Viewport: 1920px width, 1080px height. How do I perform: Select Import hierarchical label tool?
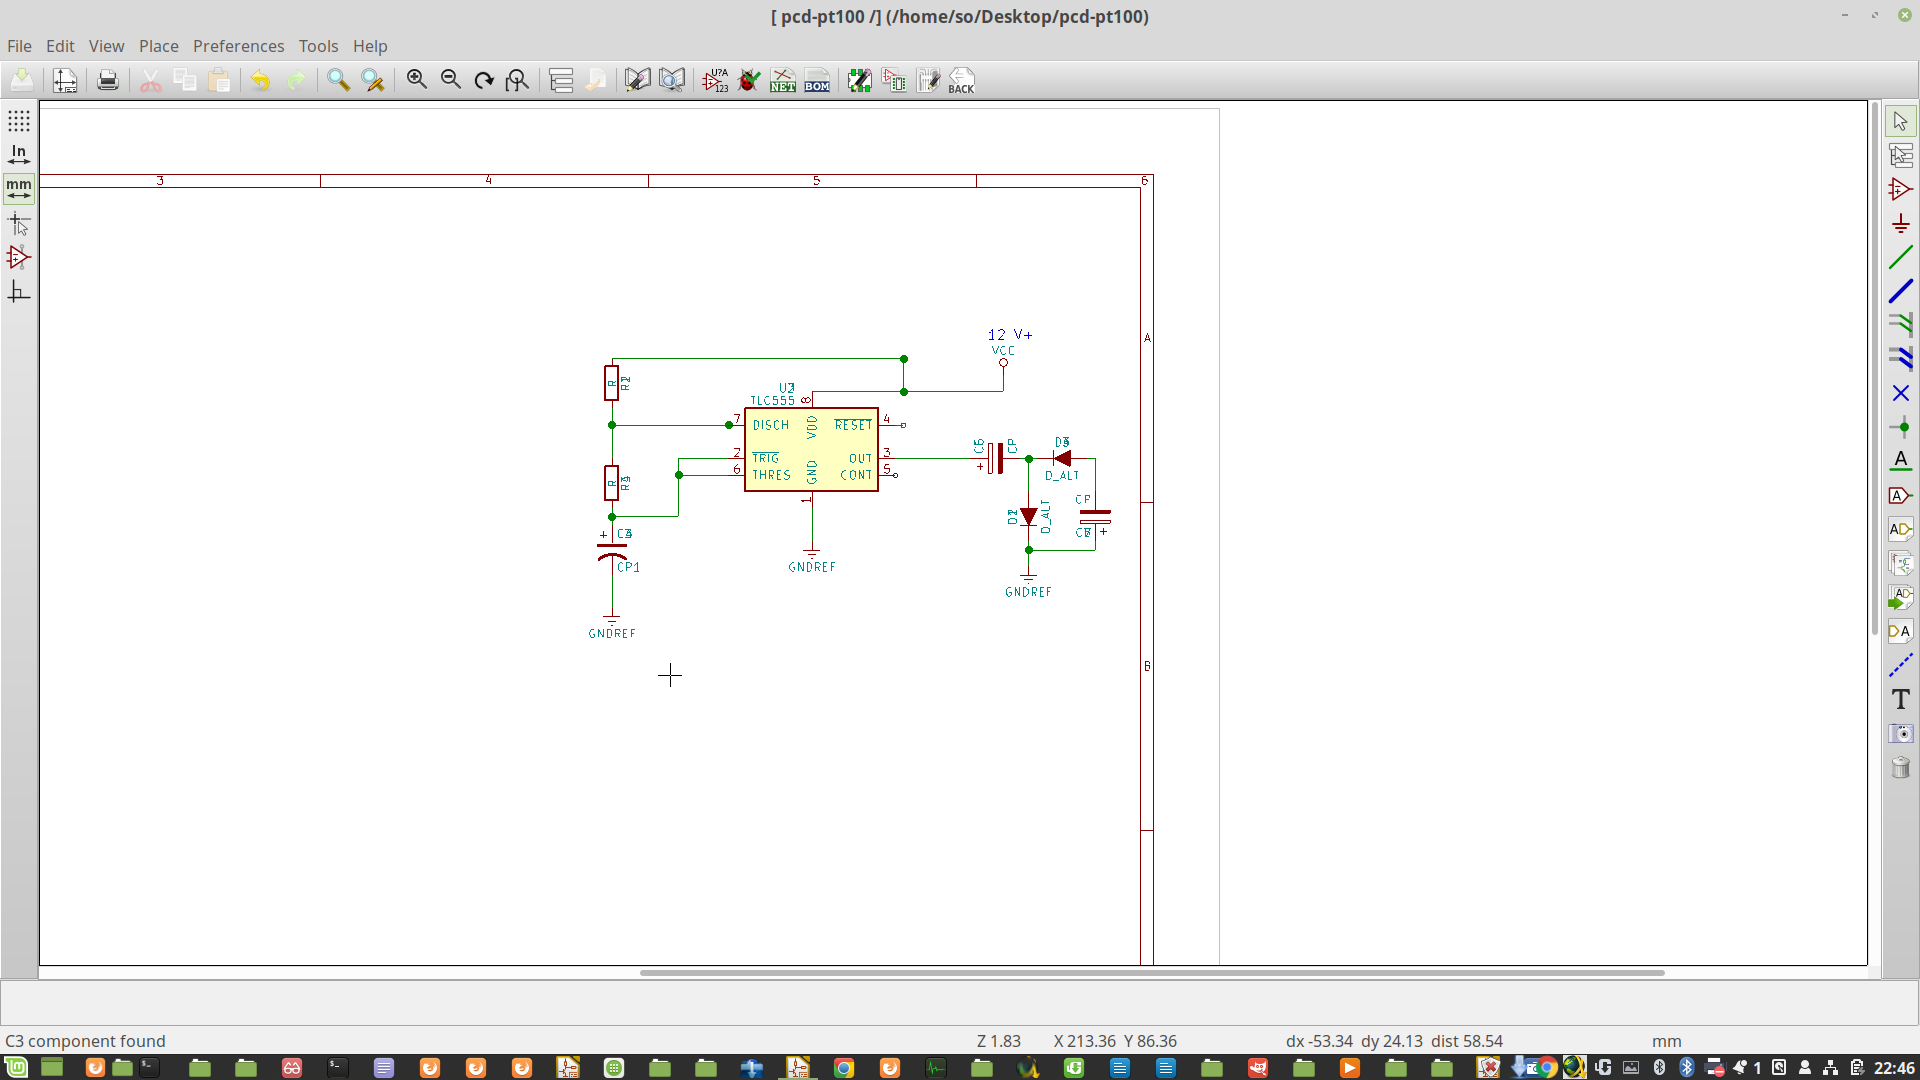point(1901,597)
